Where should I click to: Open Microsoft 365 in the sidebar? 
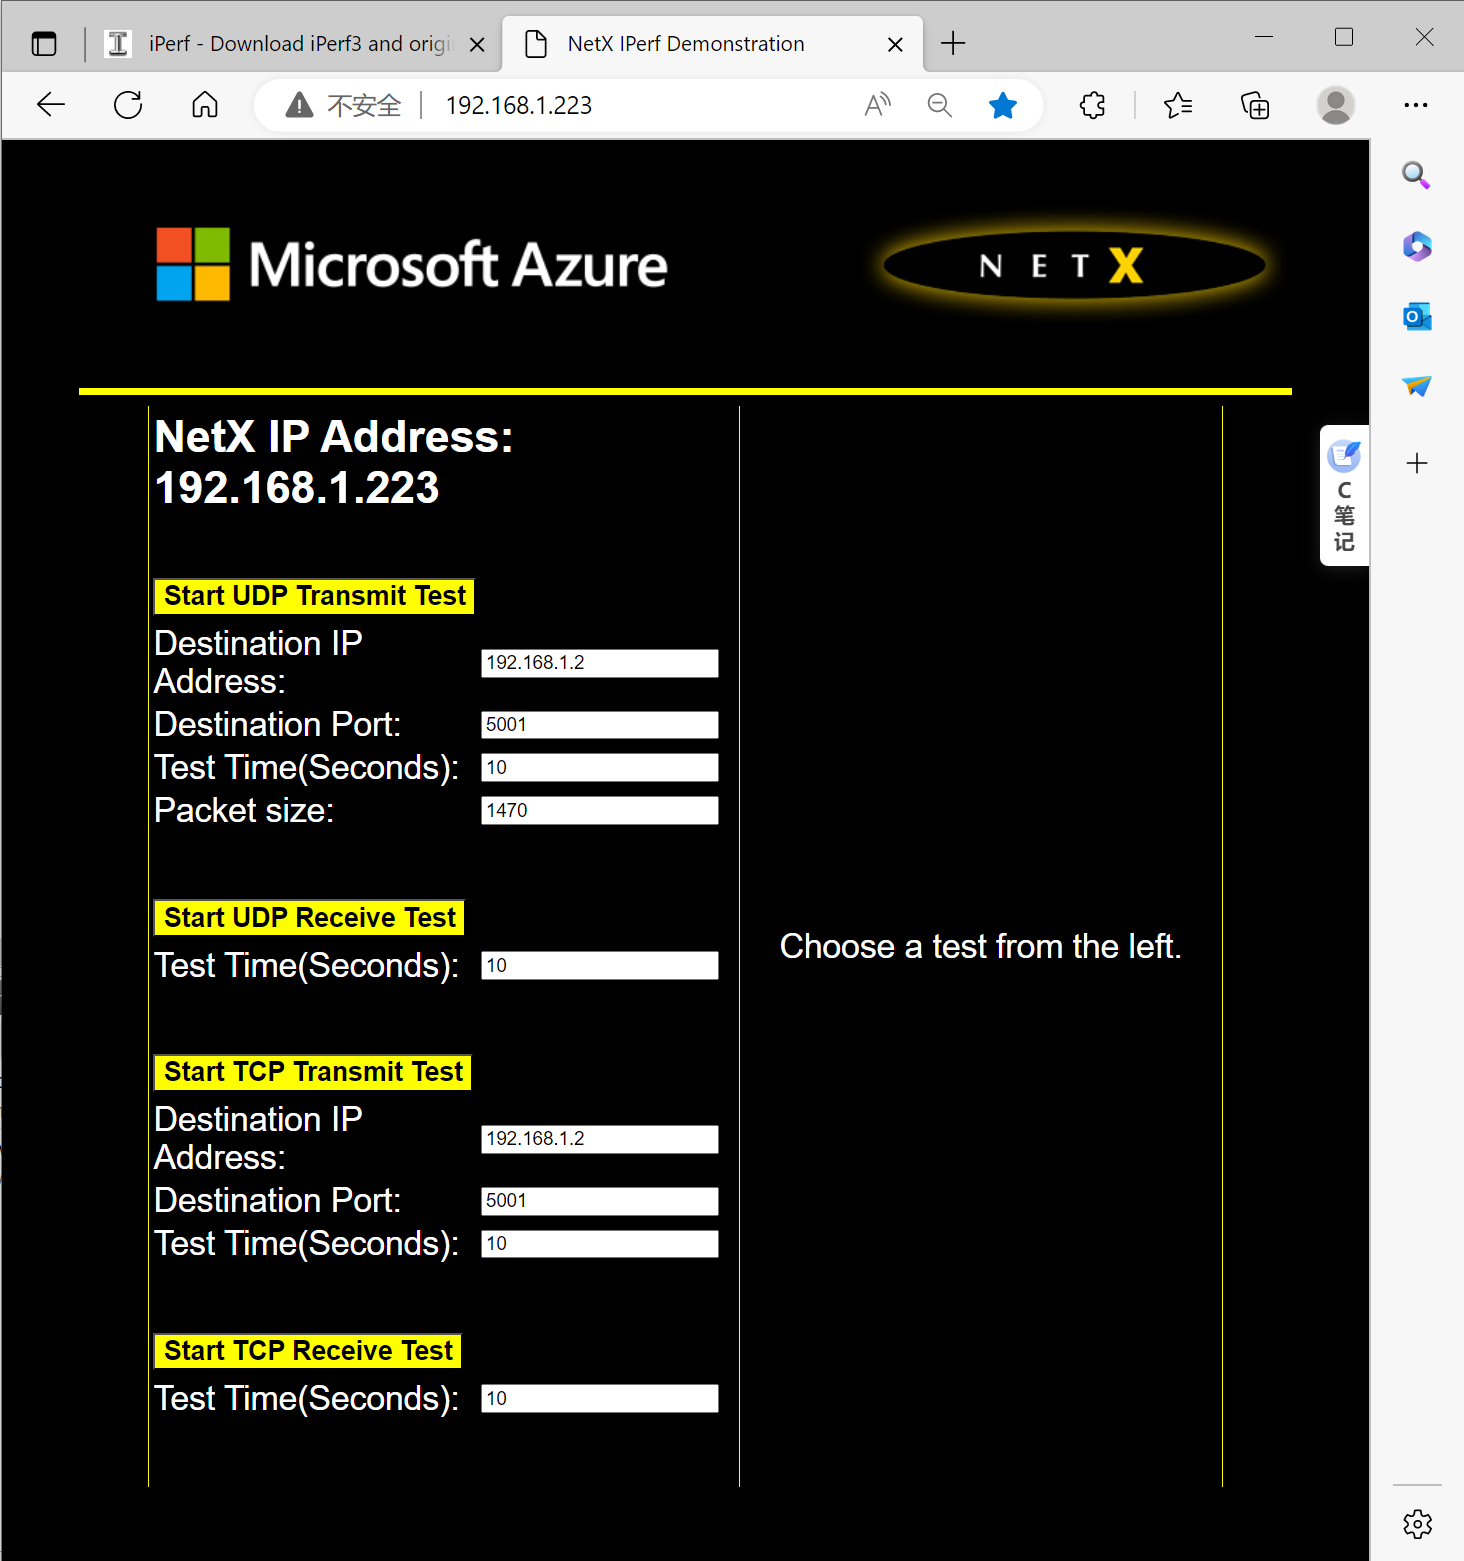coord(1416,246)
